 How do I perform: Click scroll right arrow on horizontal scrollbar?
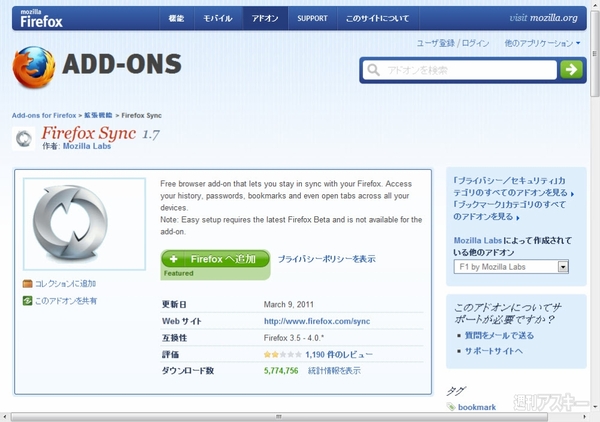pyautogui.click(x=585, y=417)
